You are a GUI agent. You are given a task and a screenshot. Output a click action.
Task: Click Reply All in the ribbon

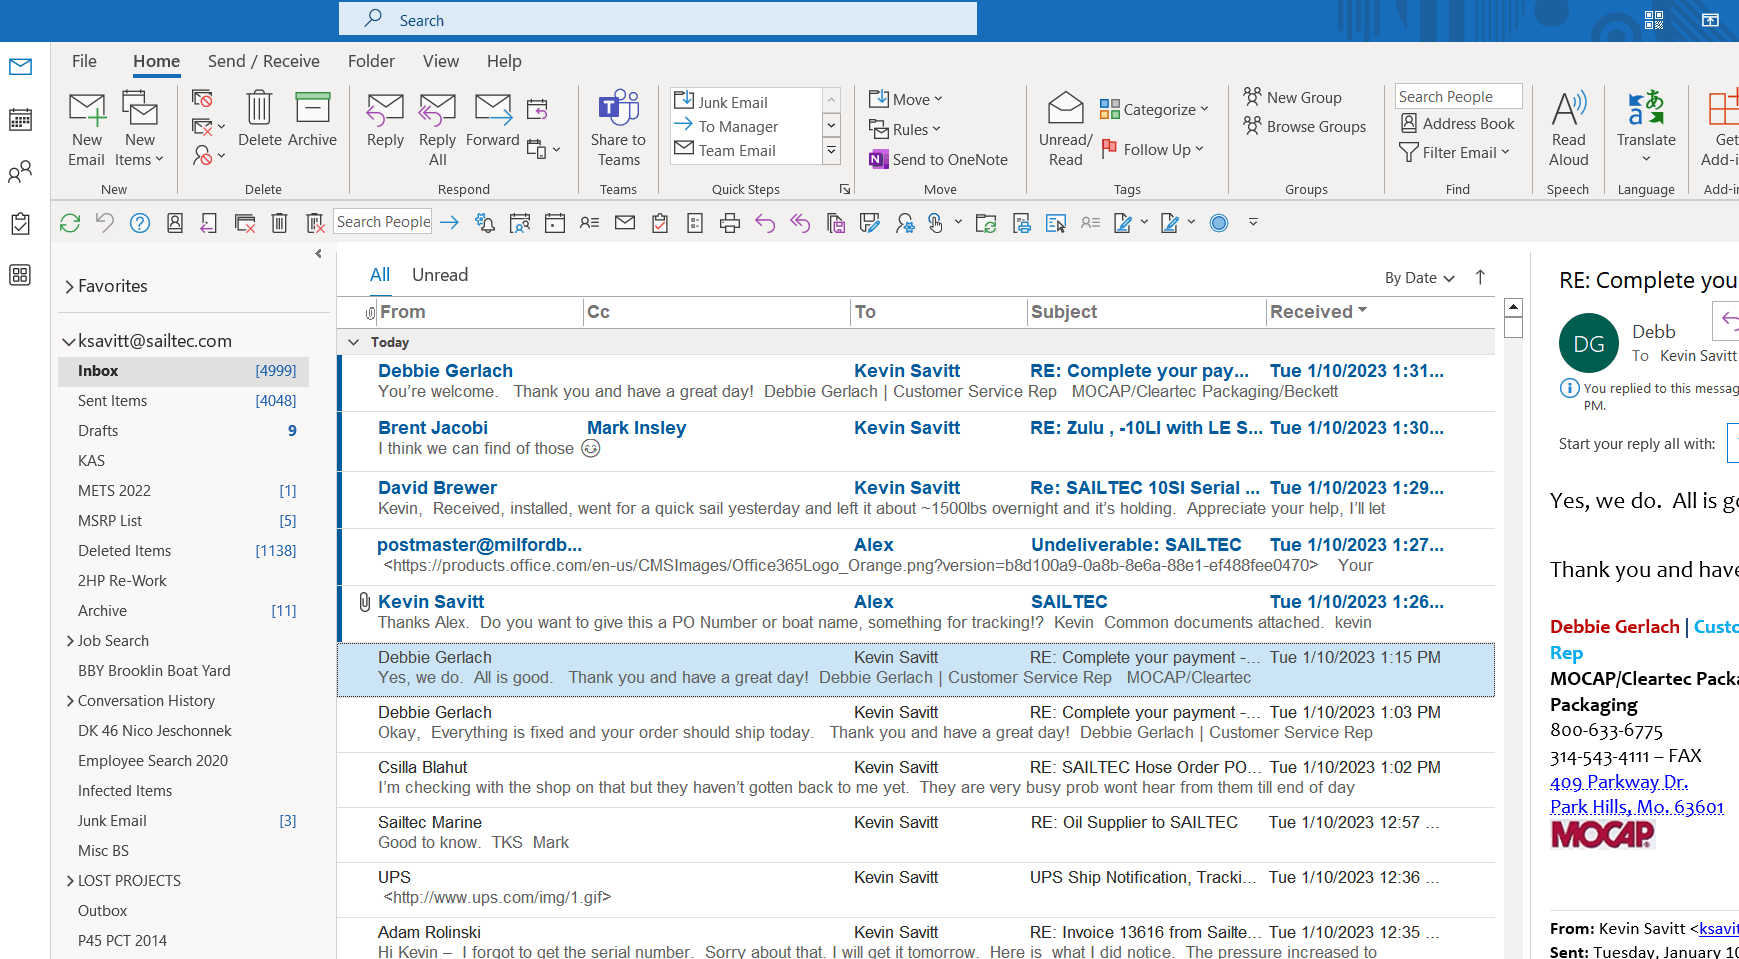(x=437, y=129)
